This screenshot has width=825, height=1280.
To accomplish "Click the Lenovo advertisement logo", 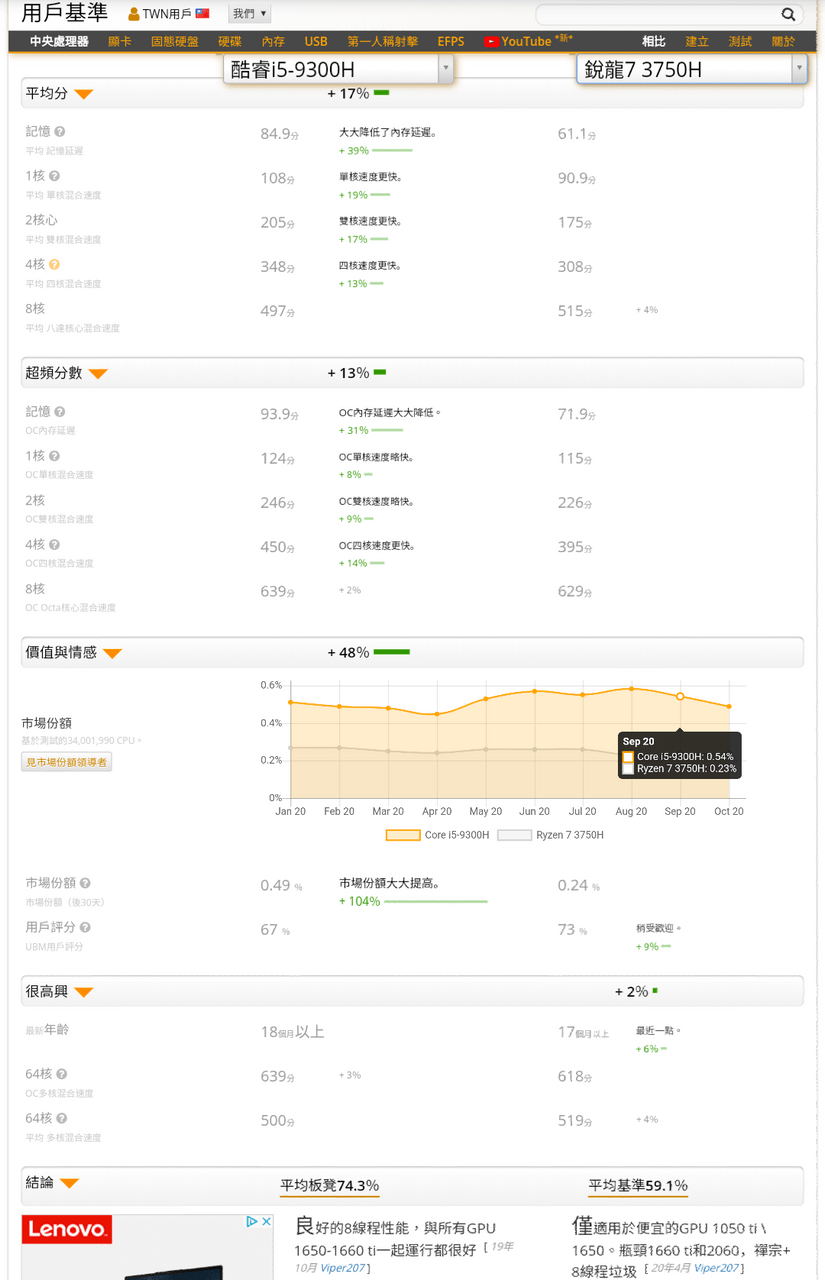I will click(68, 1230).
